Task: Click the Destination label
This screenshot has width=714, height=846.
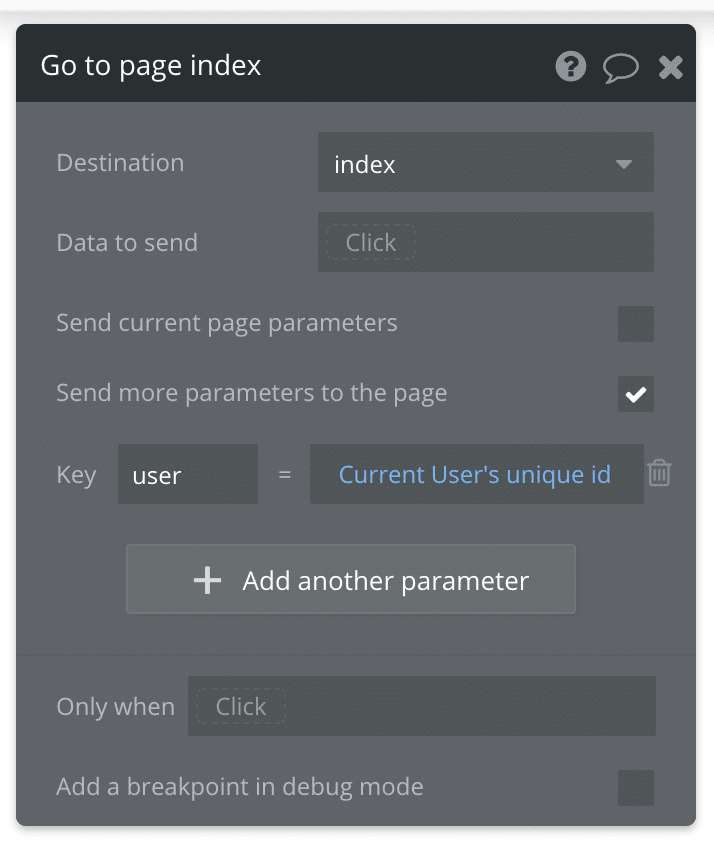Action: (x=120, y=162)
